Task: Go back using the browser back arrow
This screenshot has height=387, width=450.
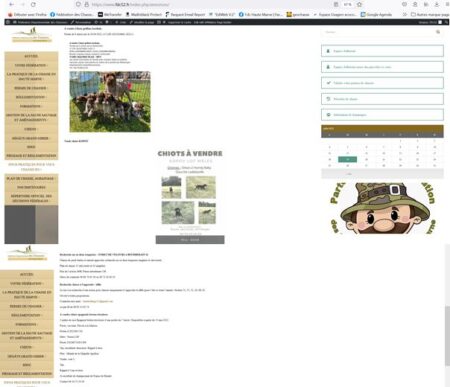Action: (12, 4)
